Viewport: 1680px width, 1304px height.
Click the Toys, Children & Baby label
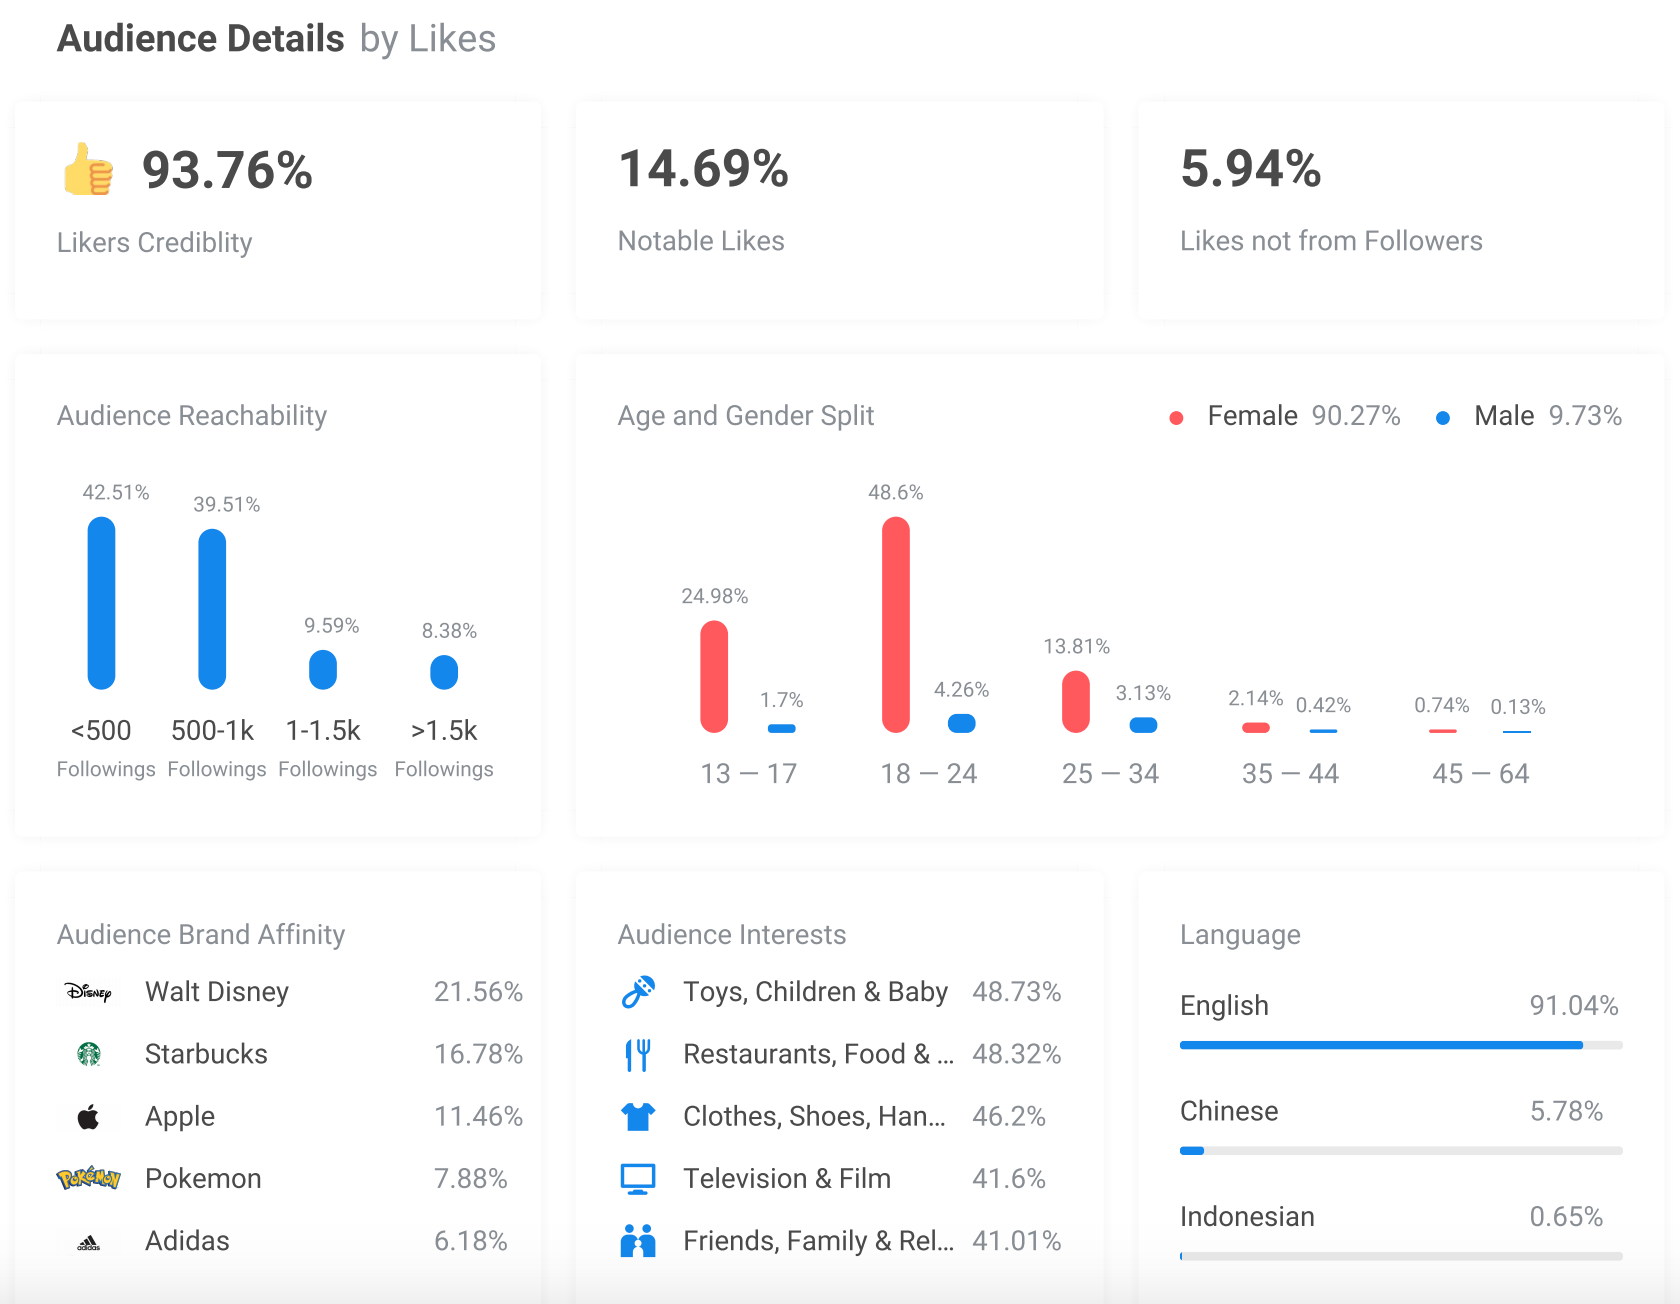[815, 992]
